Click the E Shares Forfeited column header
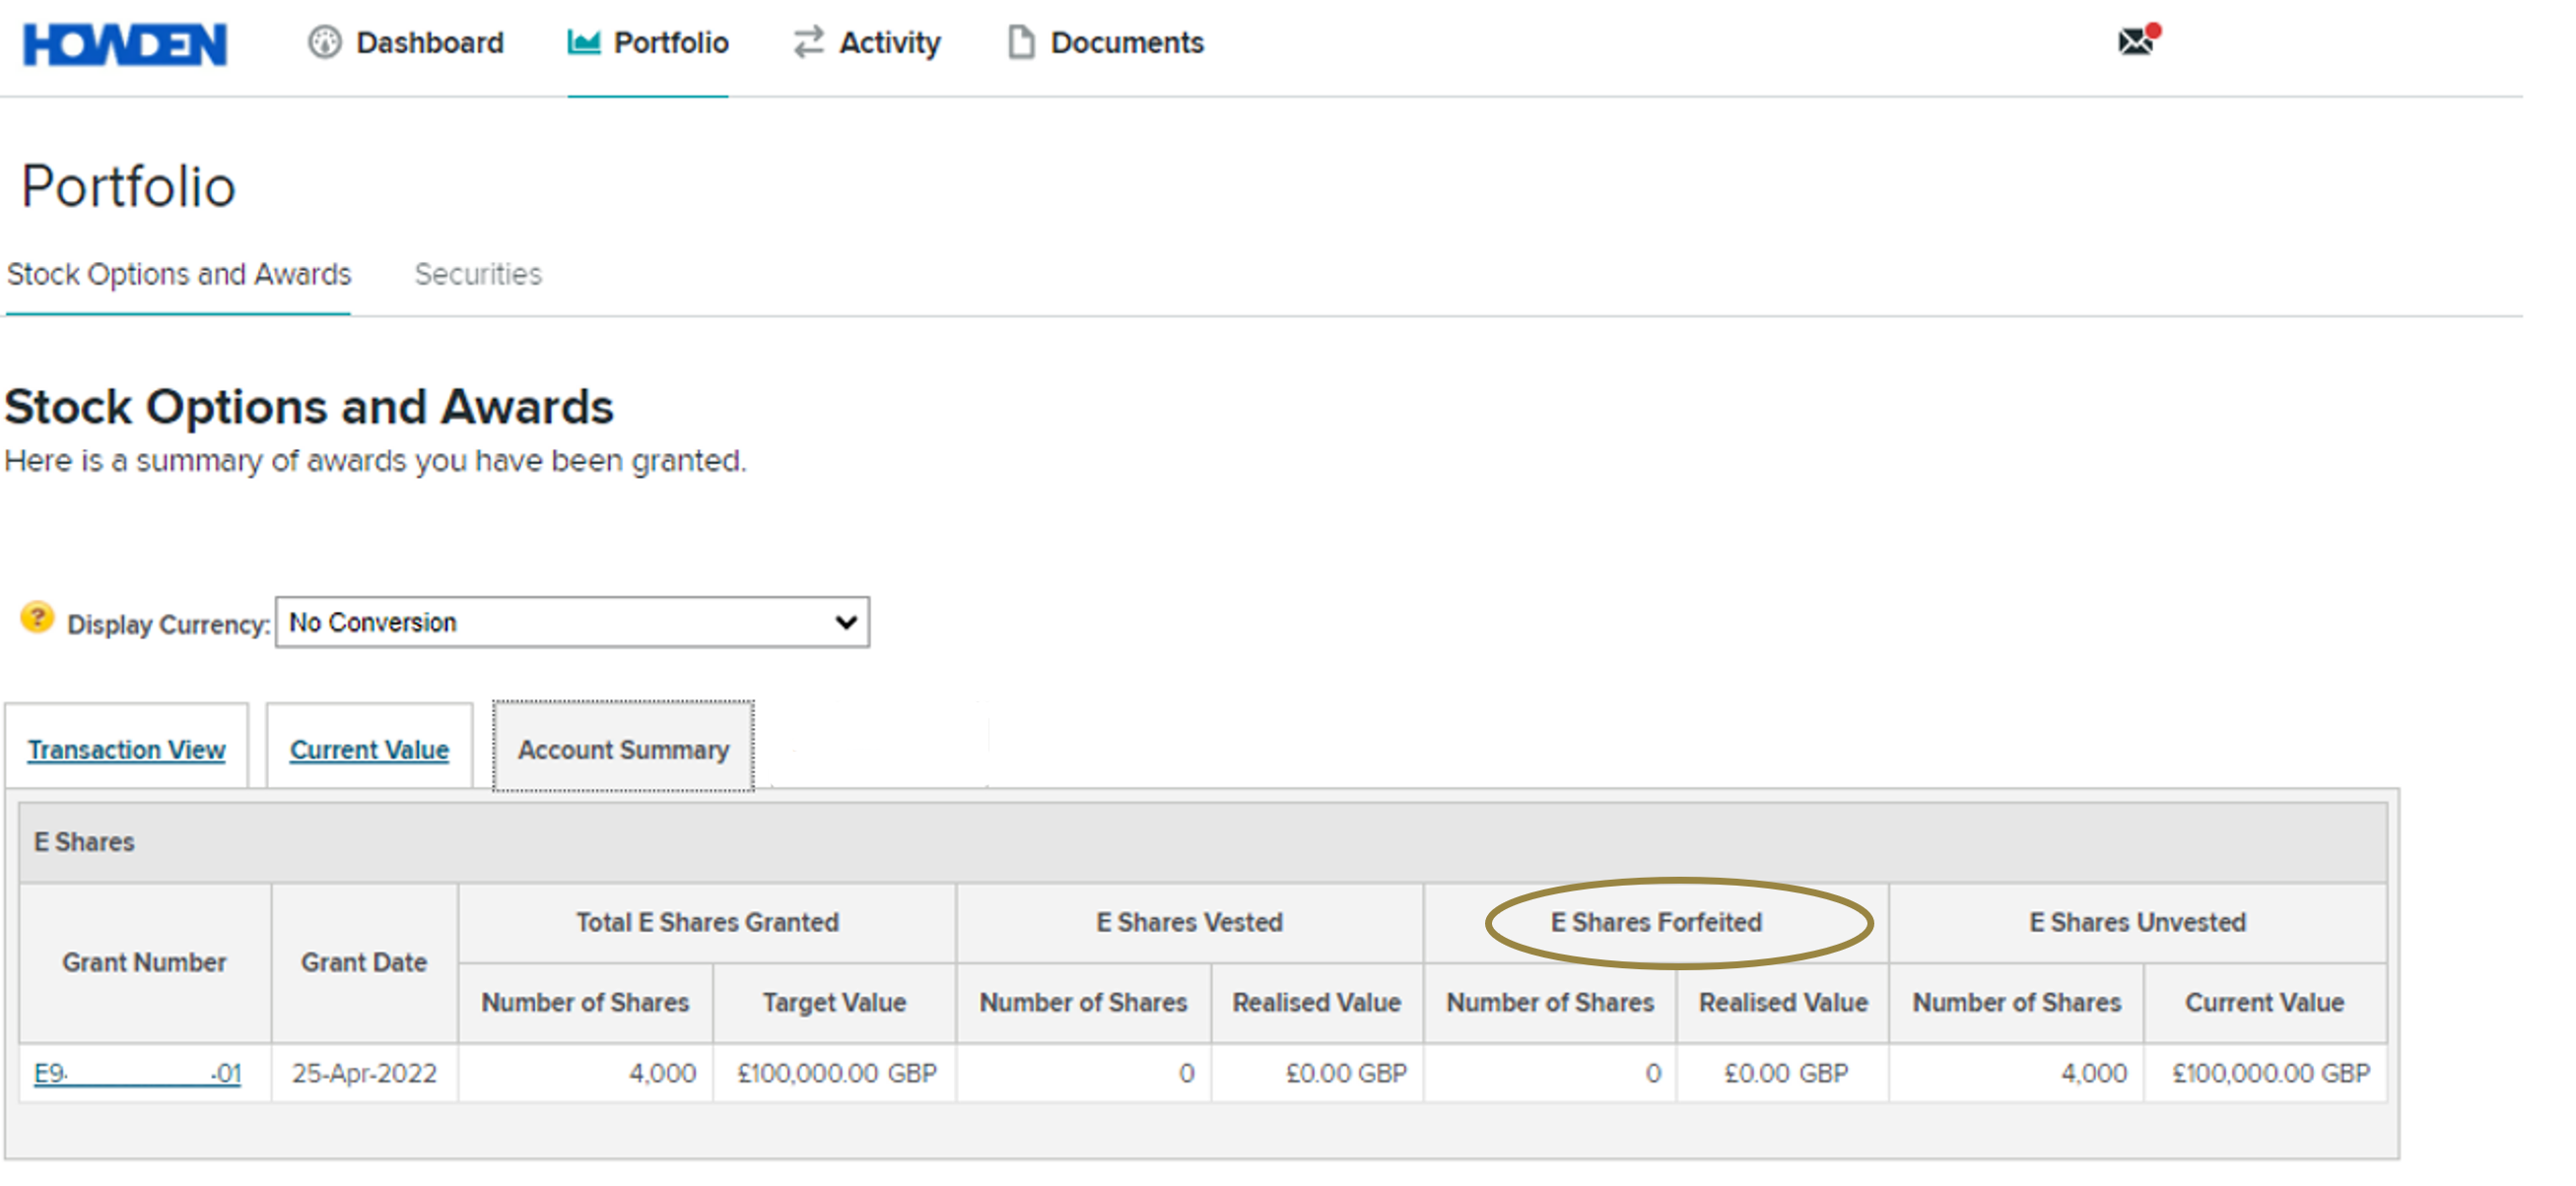The image size is (2576, 1186). (x=1656, y=922)
